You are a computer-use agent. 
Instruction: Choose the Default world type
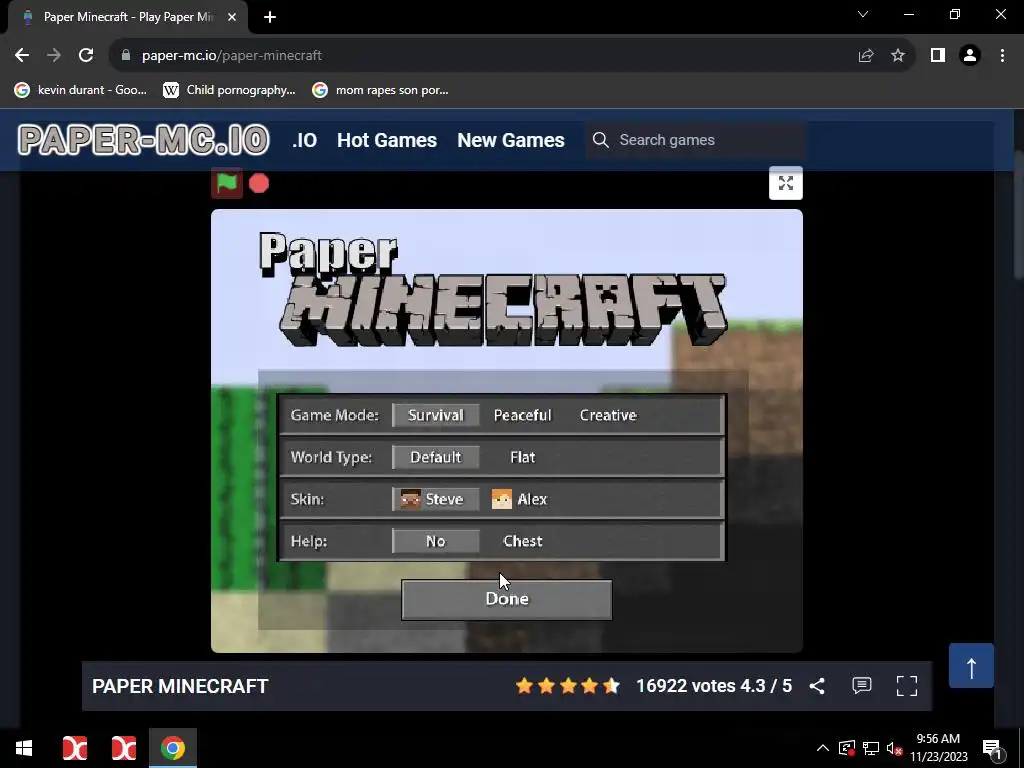point(436,457)
